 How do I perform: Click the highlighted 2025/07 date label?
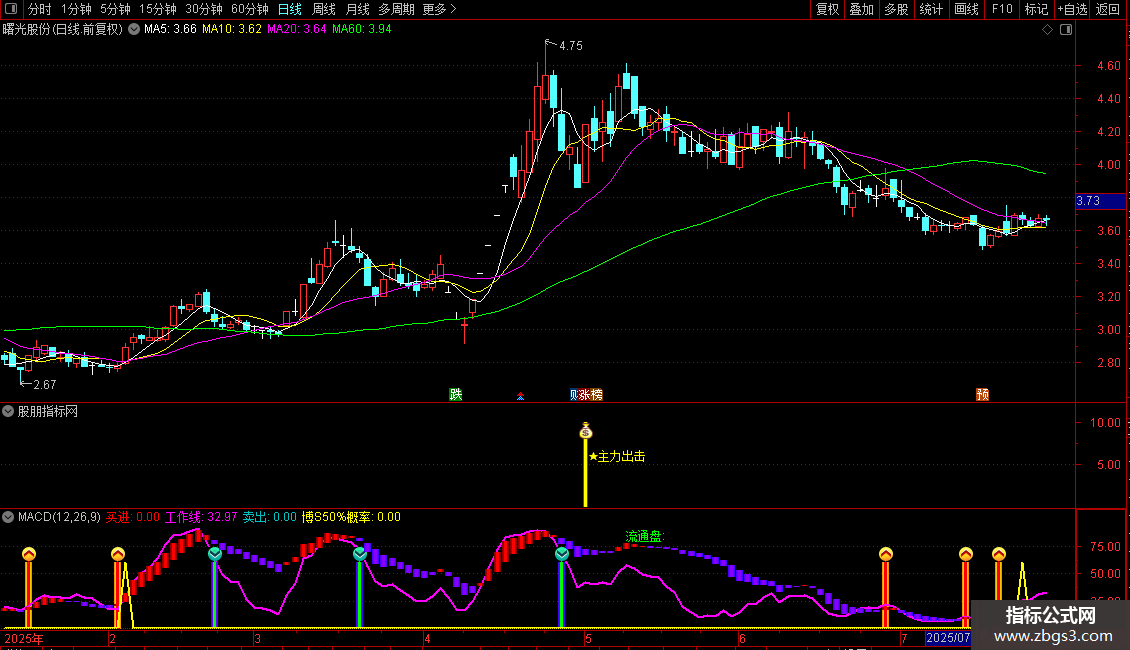(948, 638)
